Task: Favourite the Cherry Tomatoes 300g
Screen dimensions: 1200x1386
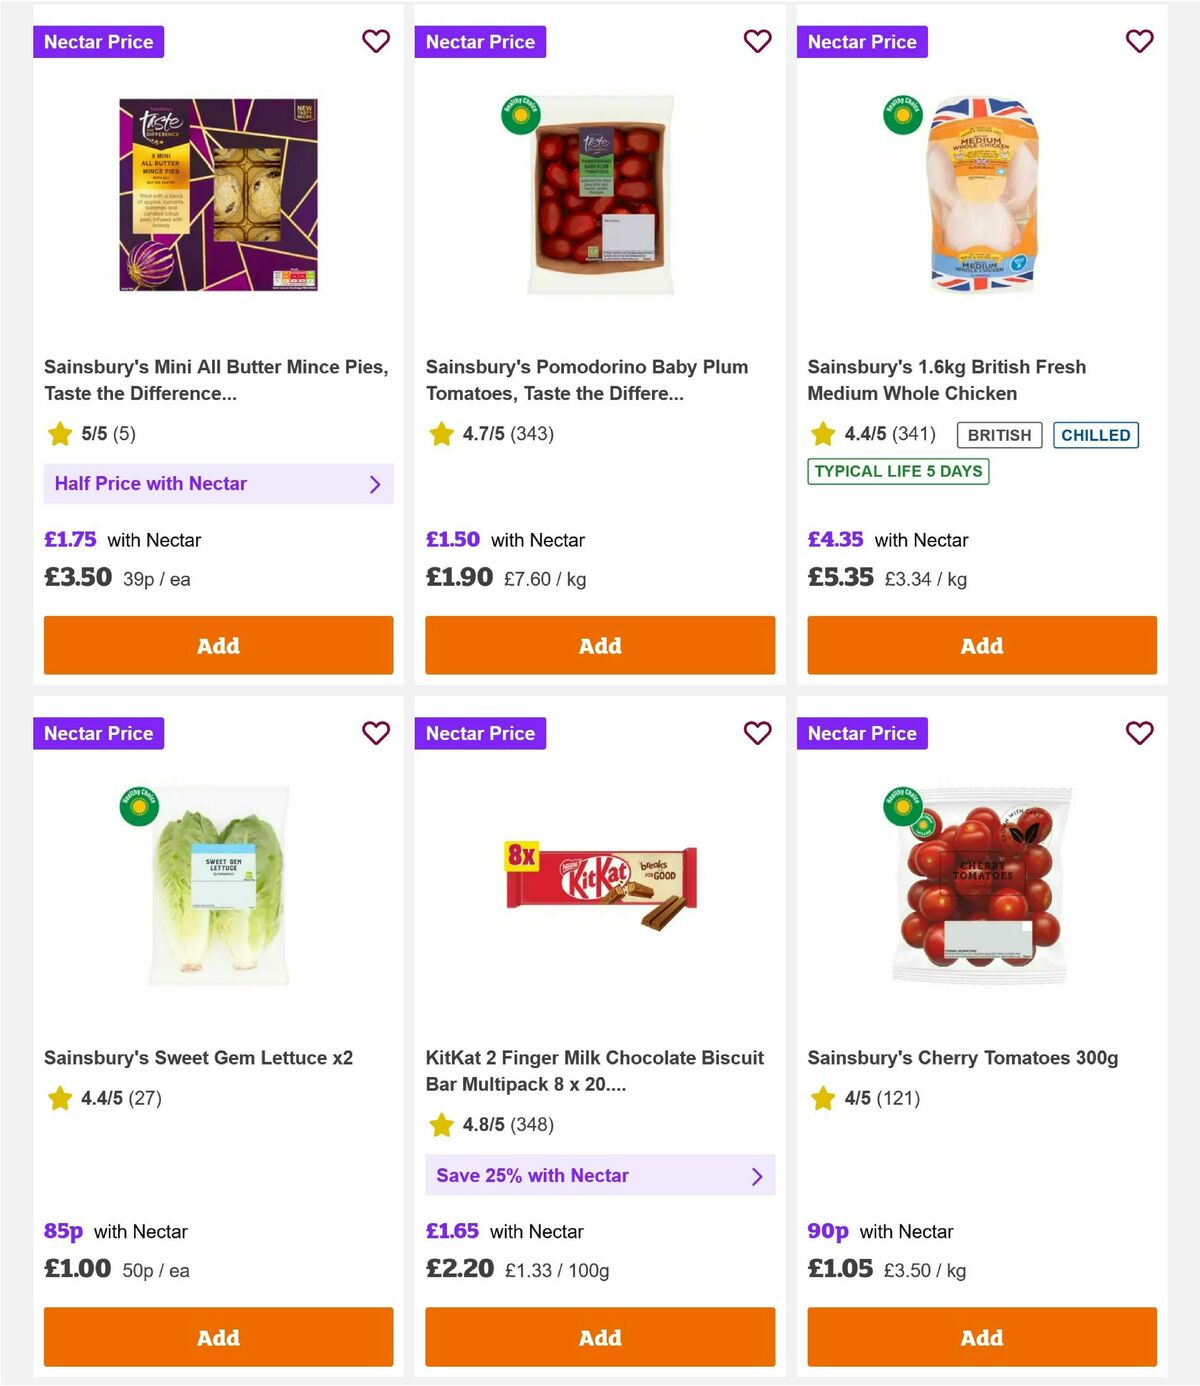Action: [1139, 733]
